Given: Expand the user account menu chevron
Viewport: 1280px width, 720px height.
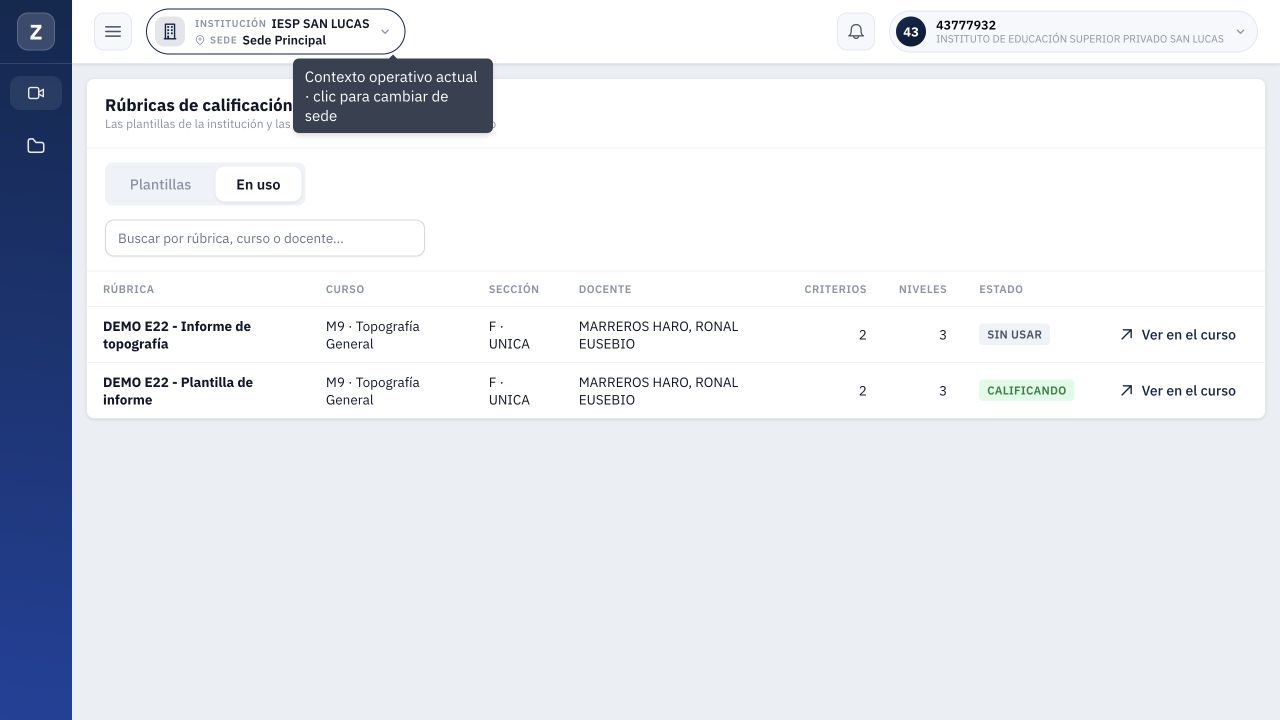Looking at the screenshot, I should (1241, 32).
